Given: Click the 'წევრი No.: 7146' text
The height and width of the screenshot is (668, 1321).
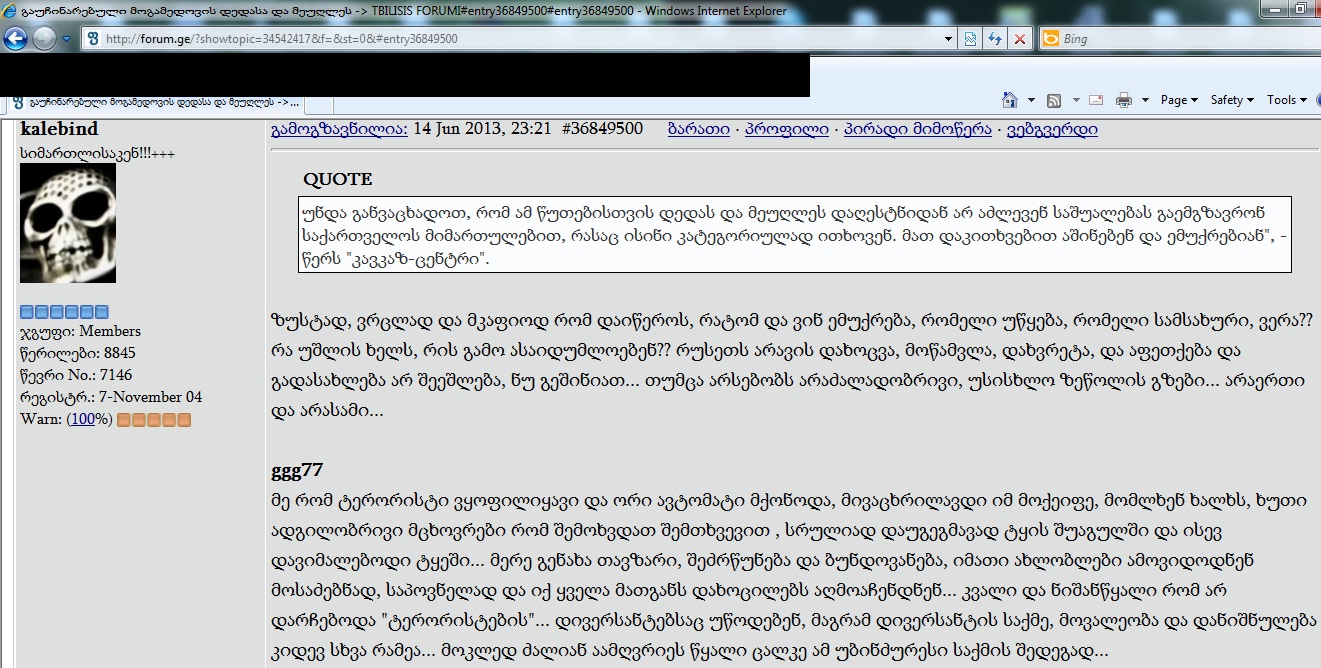Looking at the screenshot, I should click(76, 375).
